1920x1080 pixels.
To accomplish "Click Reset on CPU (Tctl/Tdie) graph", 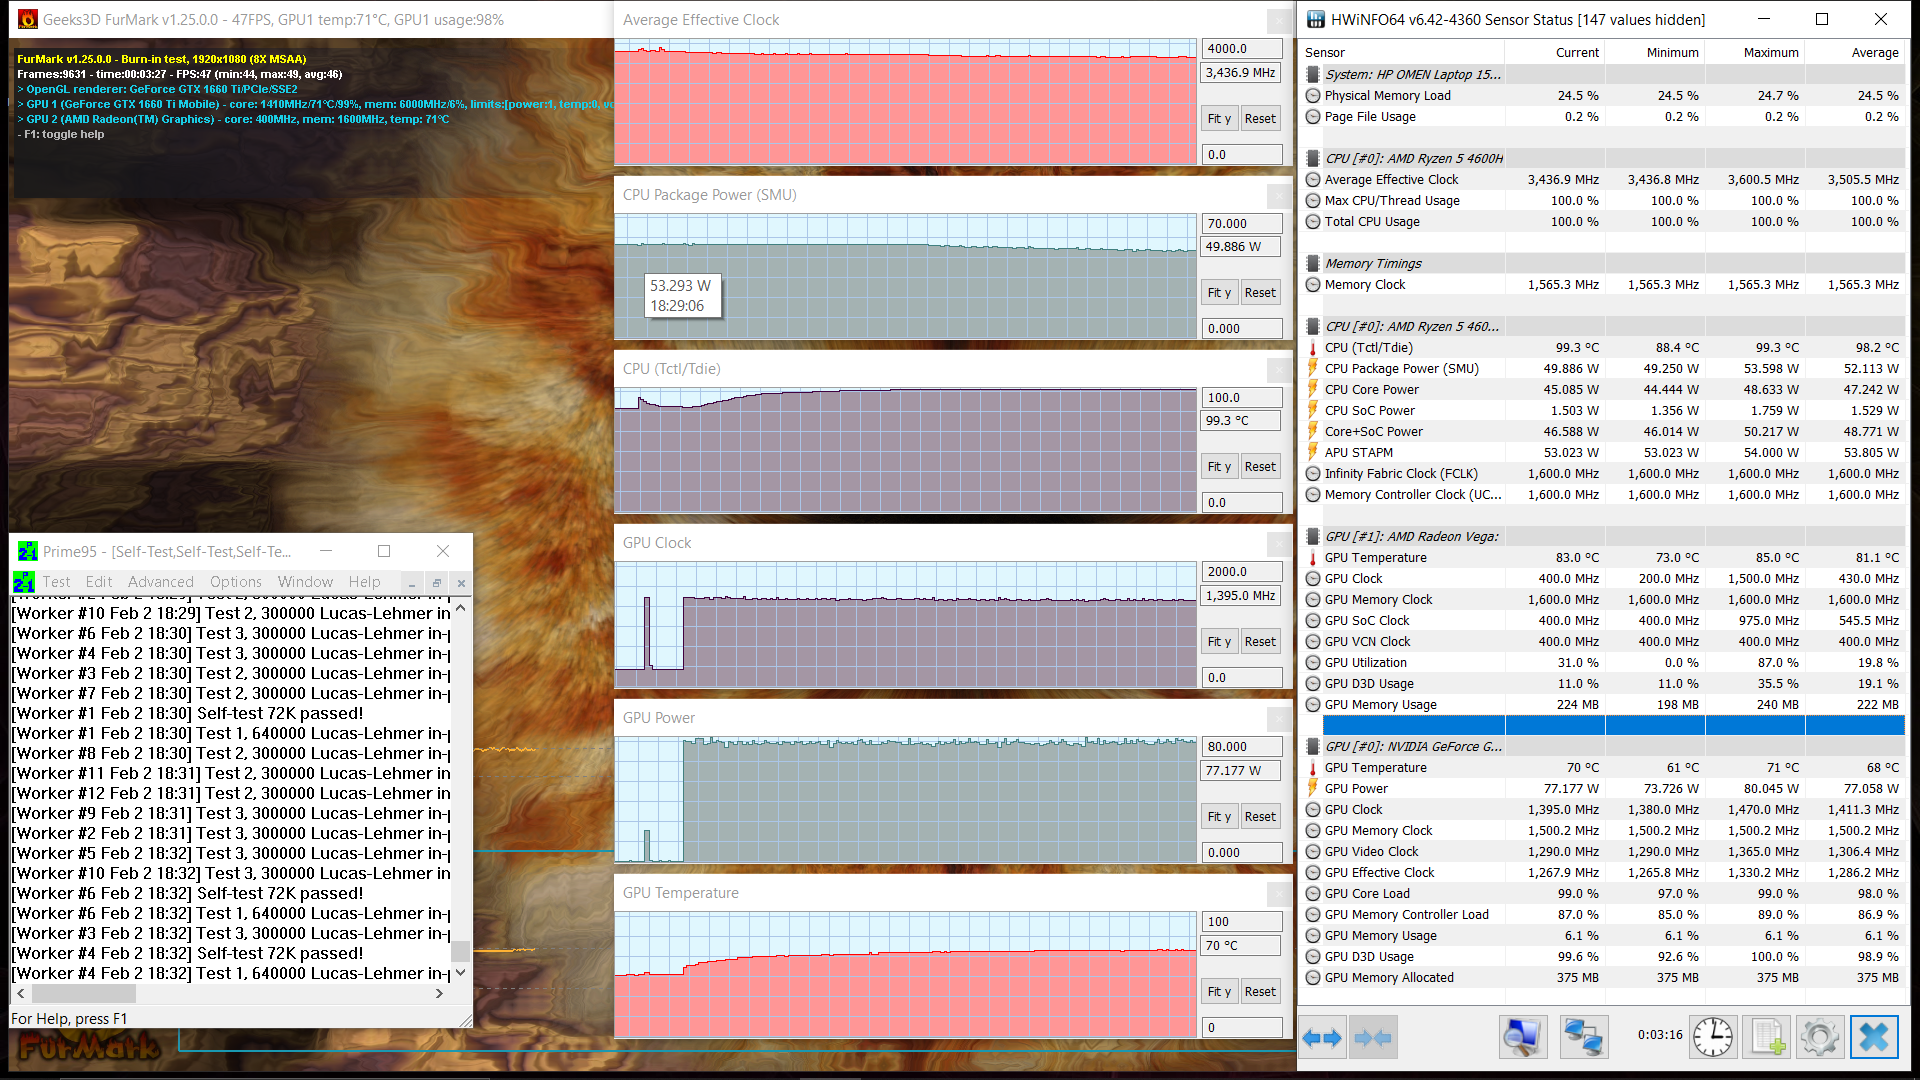I will 1260,466.
